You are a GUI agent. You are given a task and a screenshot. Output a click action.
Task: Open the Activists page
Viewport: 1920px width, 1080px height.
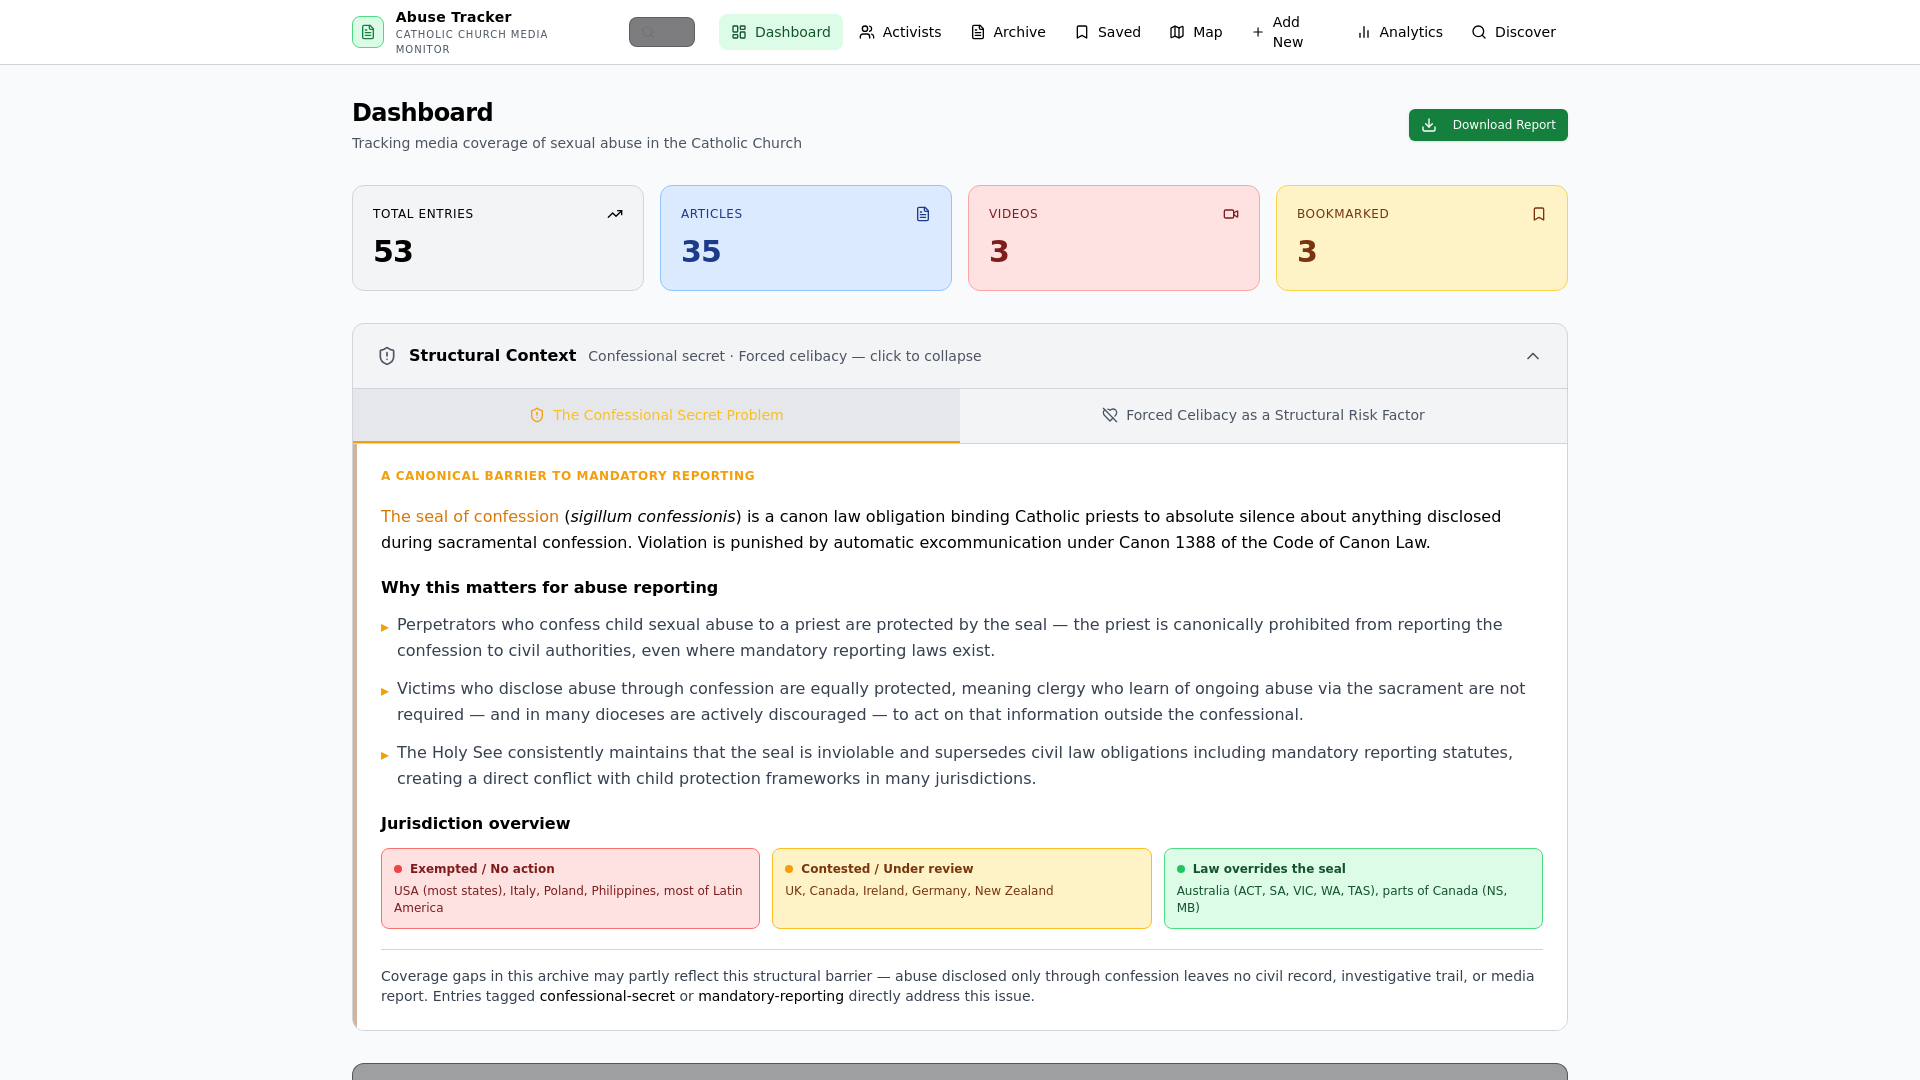click(900, 32)
